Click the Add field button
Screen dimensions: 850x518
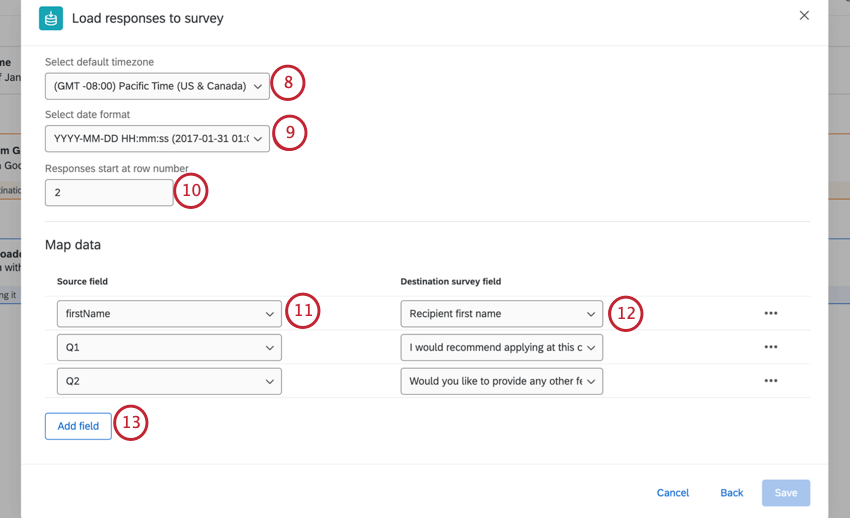[78, 426]
